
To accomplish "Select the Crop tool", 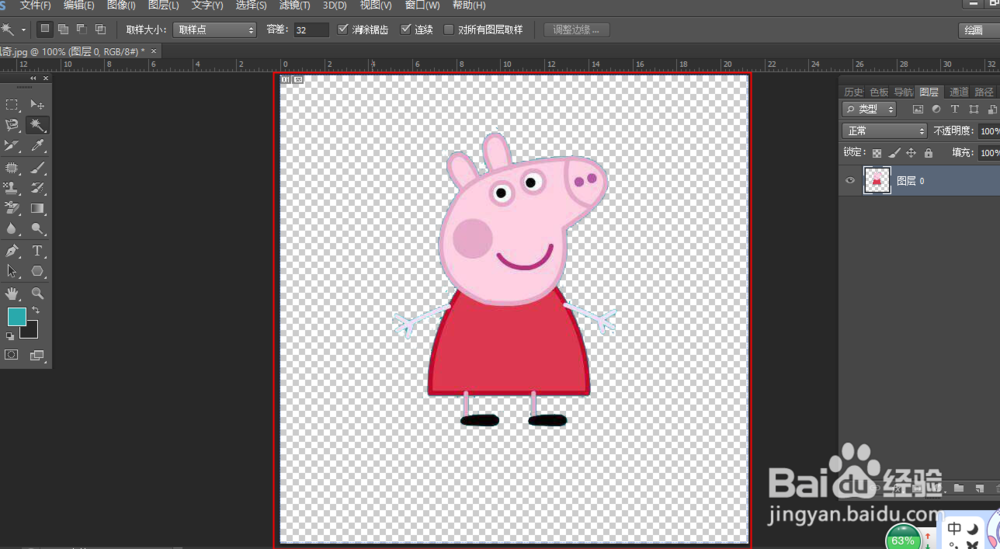I will point(11,146).
